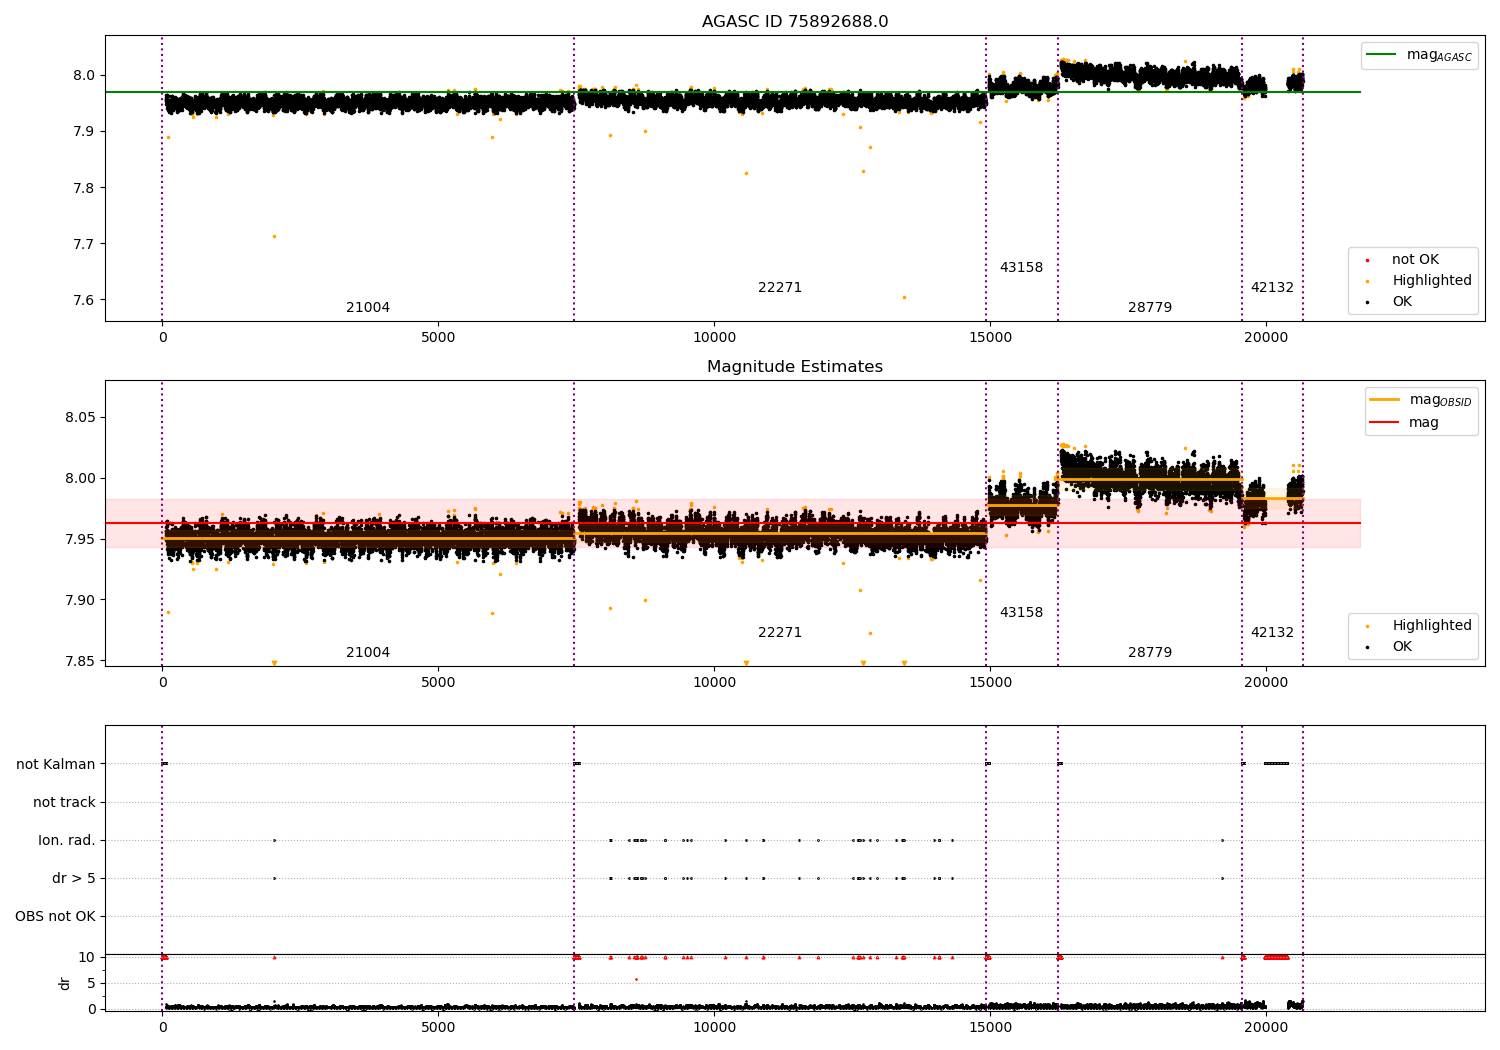The image size is (1500, 1050).
Task: Click the 'dr > 5' axis label
Action: [74, 879]
